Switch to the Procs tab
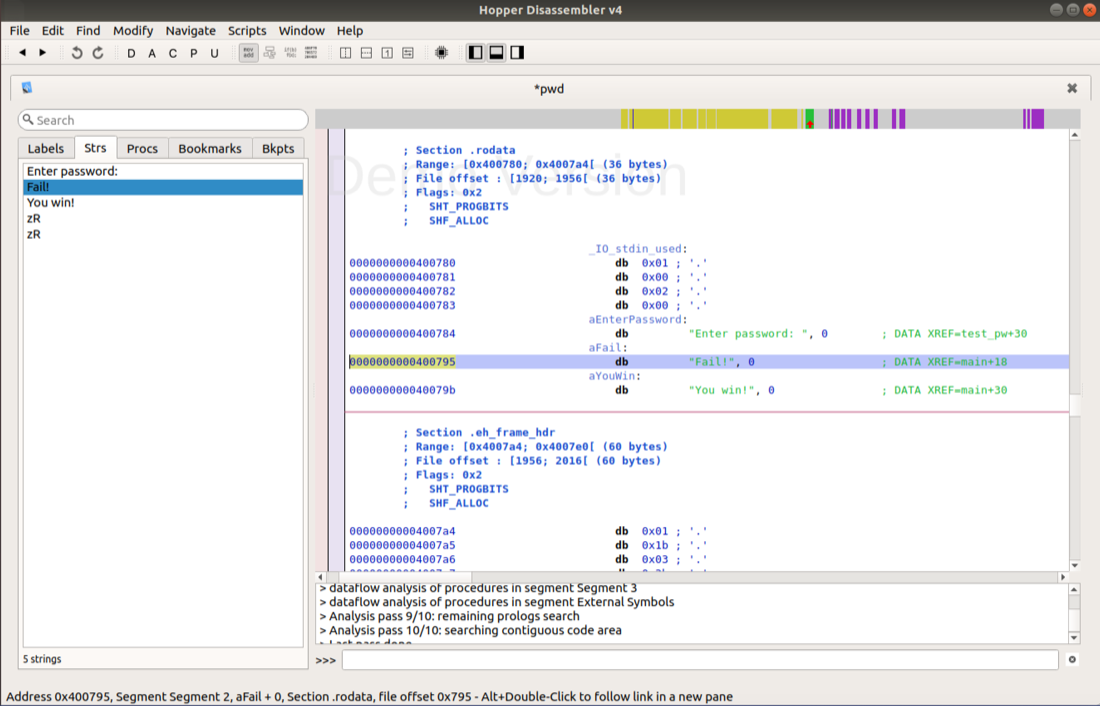The height and width of the screenshot is (706, 1100). (142, 148)
